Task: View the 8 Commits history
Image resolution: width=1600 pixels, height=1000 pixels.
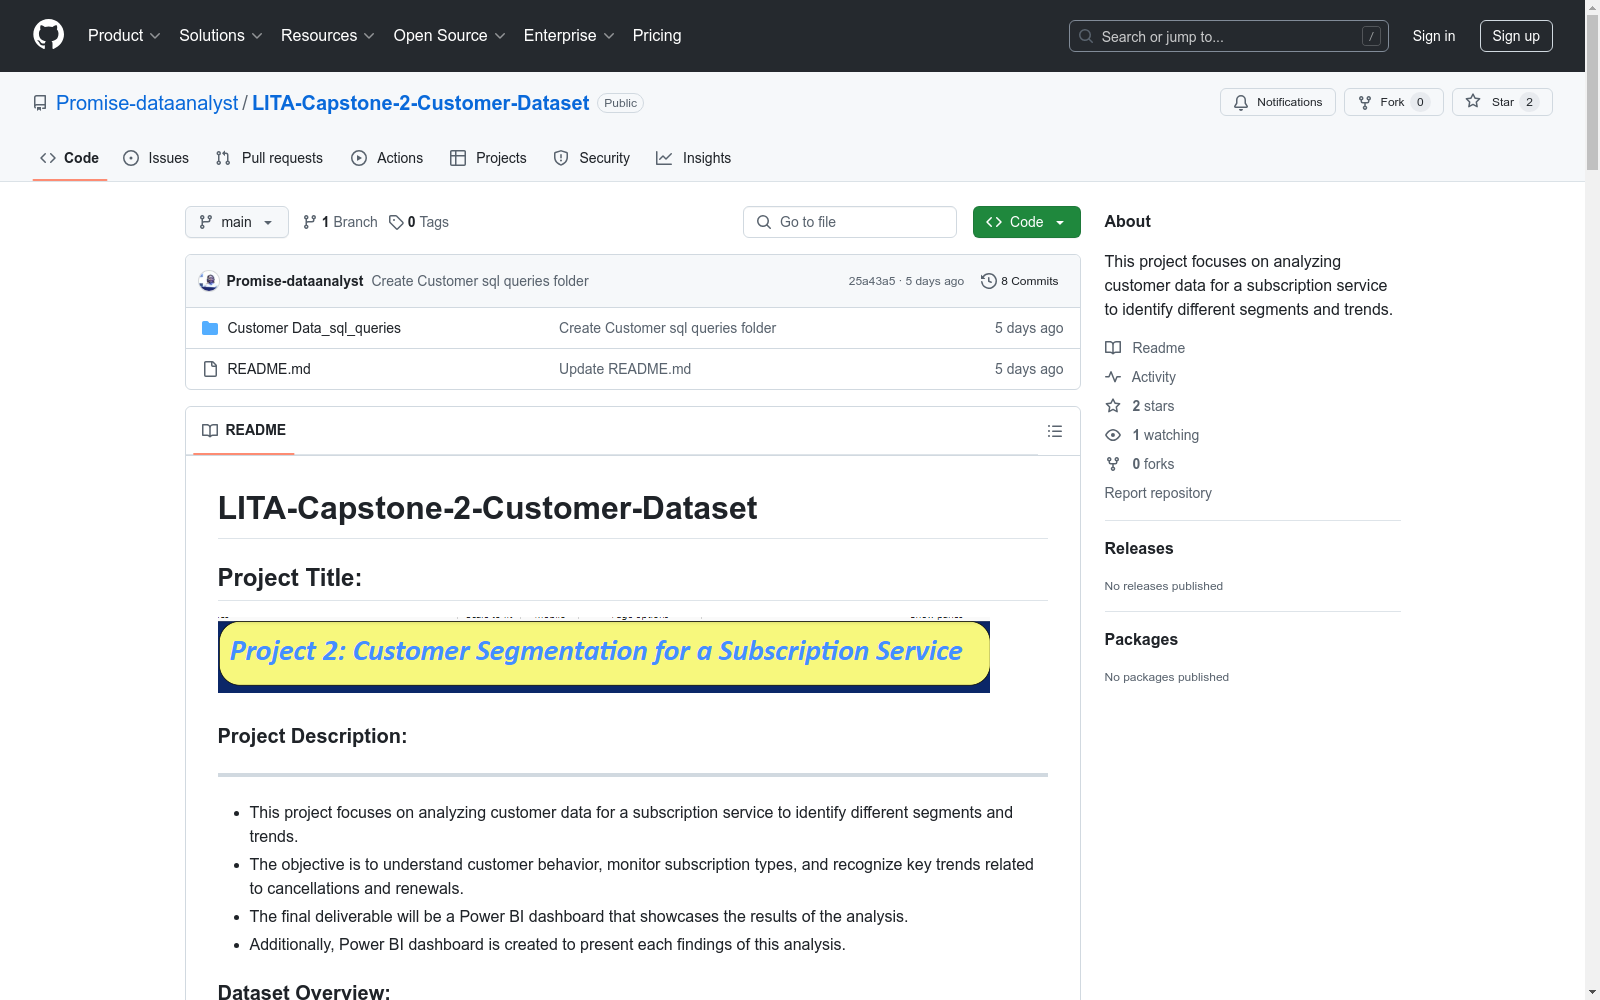Action: point(1020,281)
